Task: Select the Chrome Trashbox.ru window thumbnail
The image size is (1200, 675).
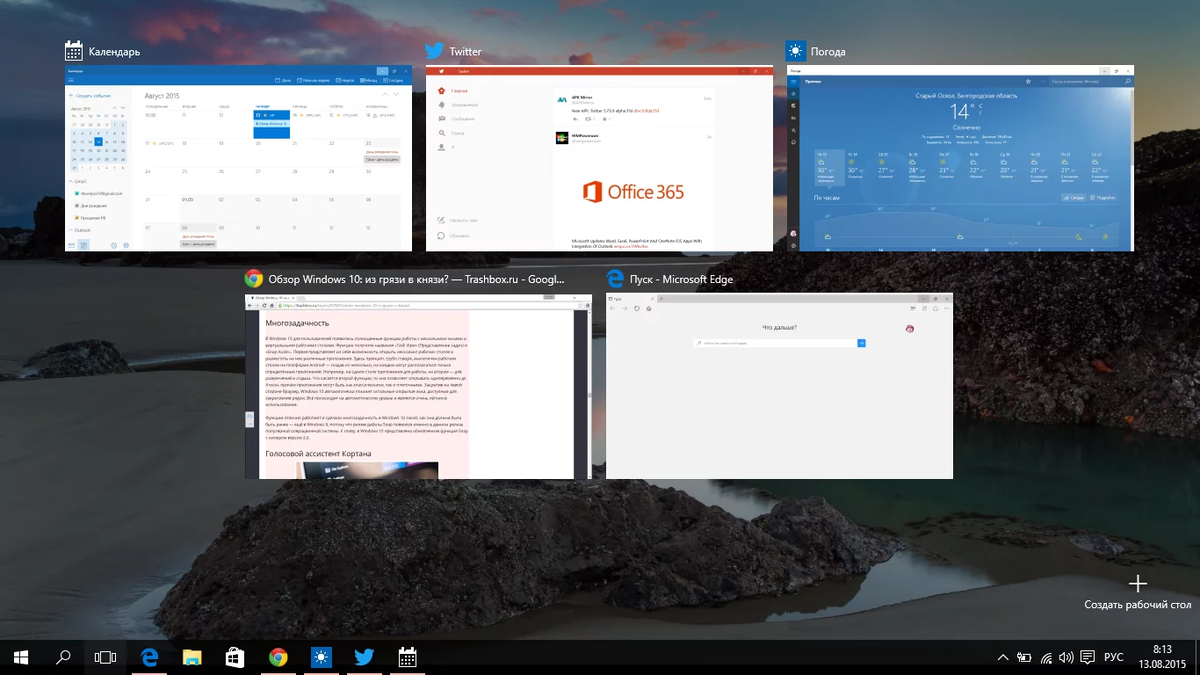Action: click(x=418, y=386)
